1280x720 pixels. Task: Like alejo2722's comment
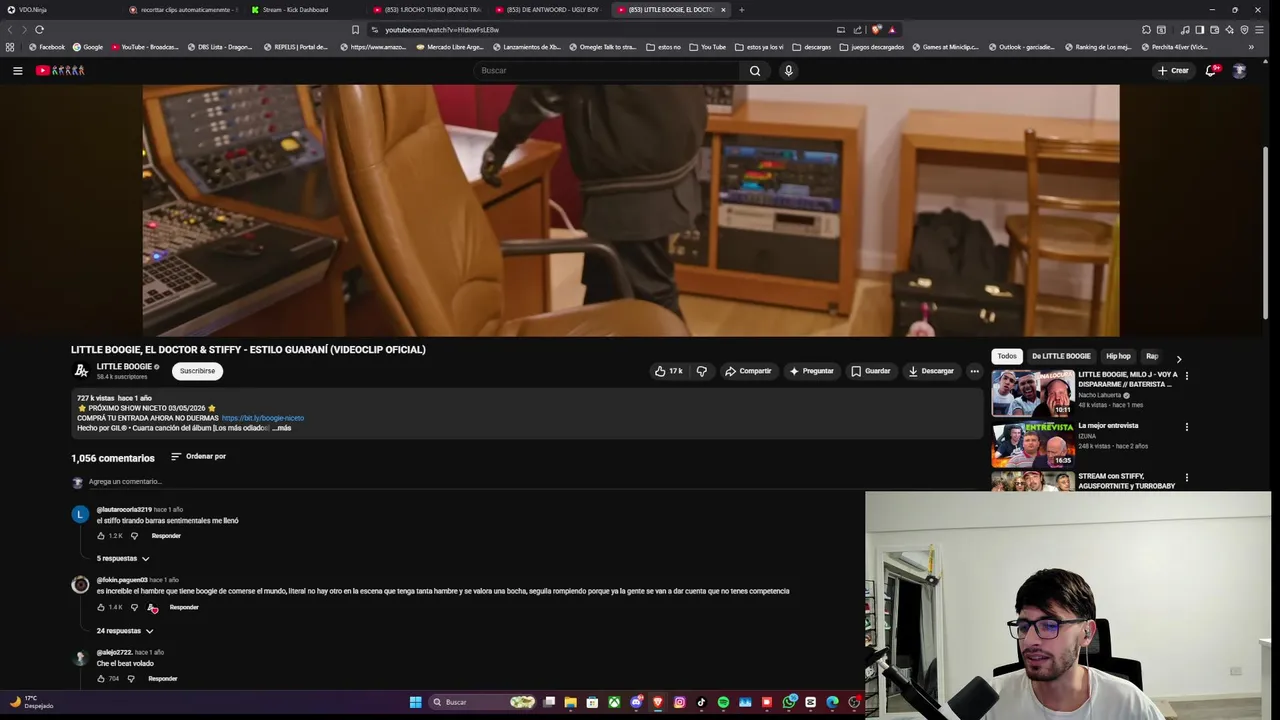[x=101, y=679]
